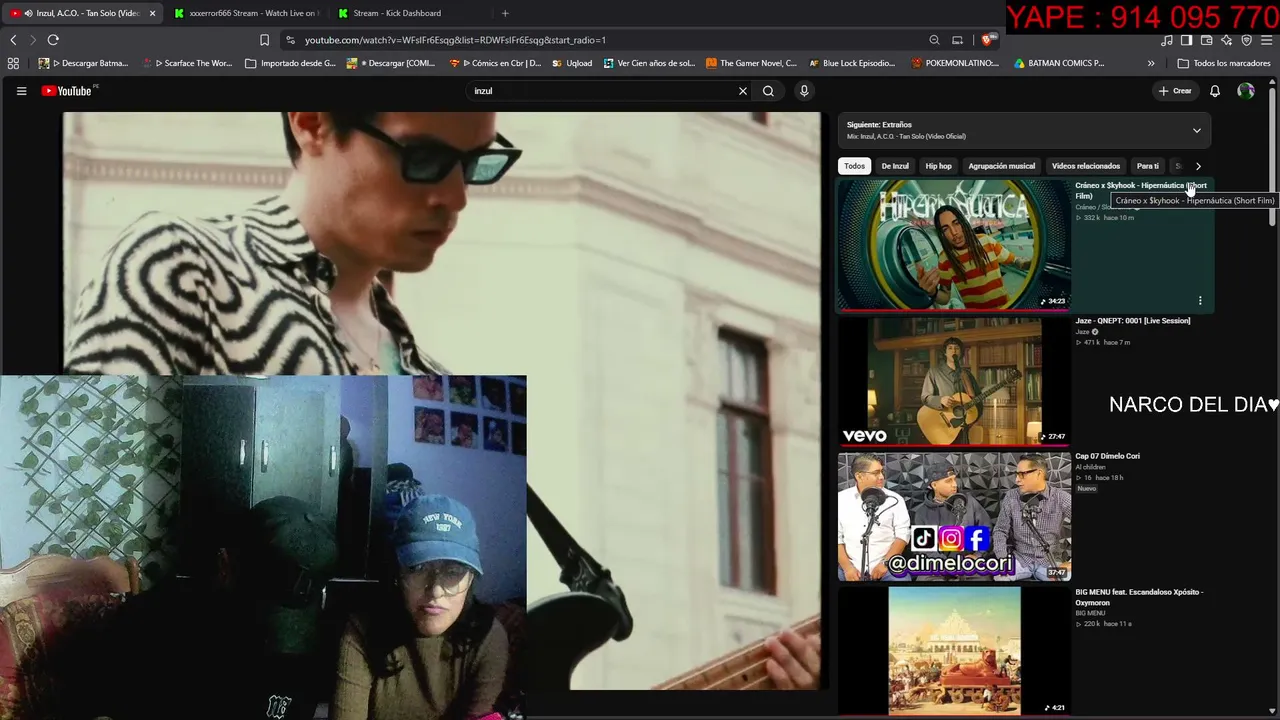Bookmark this page with the bookmark icon

coord(264,40)
